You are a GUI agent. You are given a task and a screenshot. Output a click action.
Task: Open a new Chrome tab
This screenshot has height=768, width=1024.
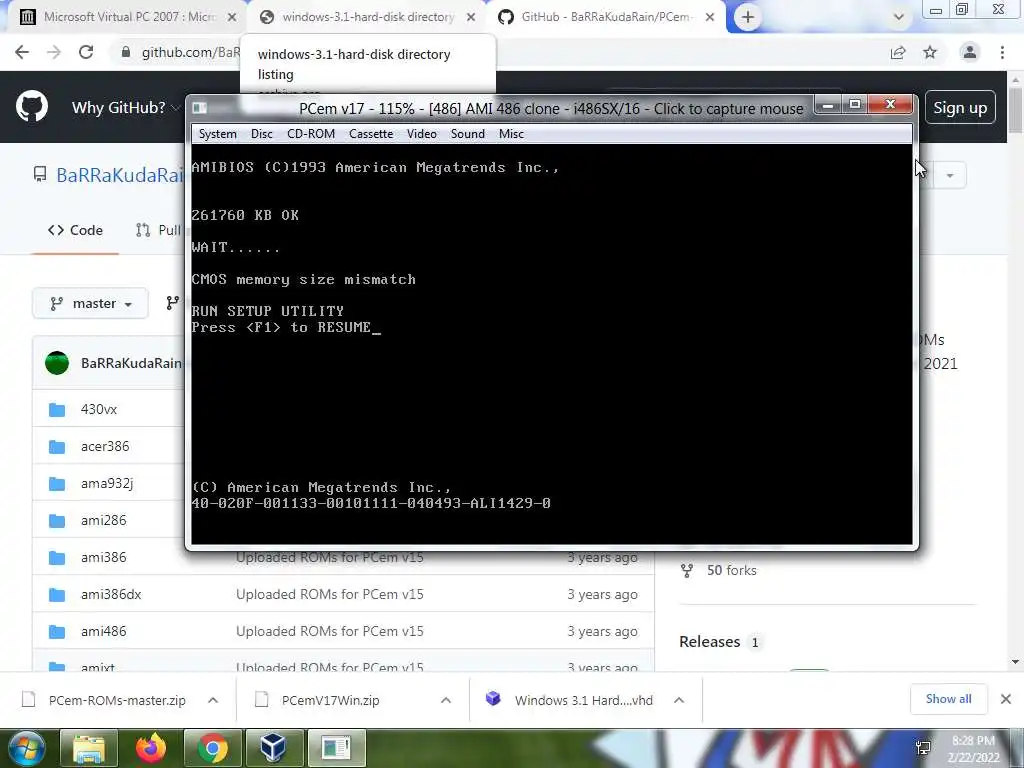748,18
